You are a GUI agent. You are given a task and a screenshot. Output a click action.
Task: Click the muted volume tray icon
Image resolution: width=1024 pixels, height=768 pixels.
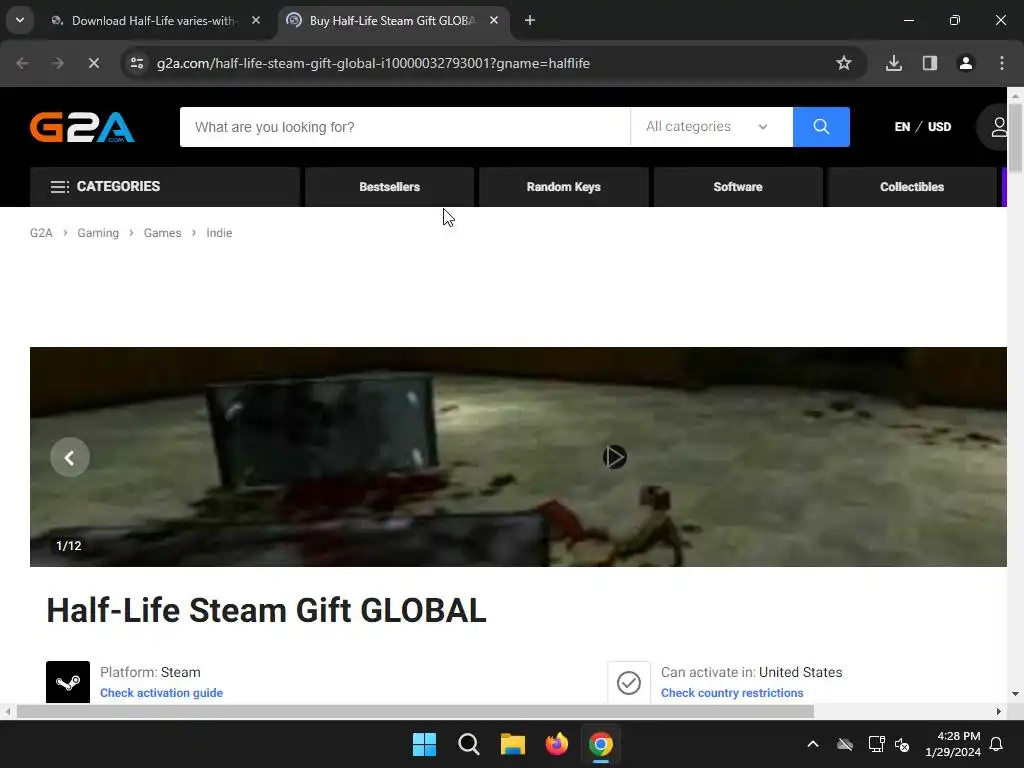[902, 744]
